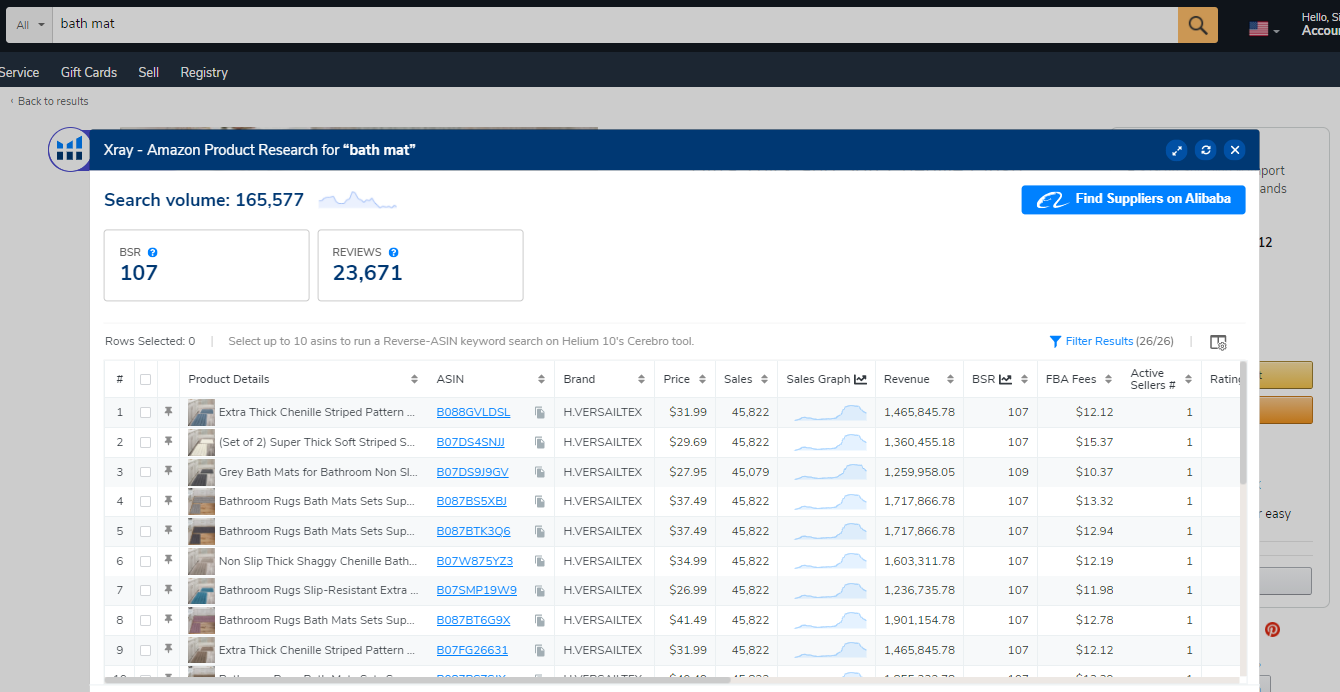Pin row 3 product
The height and width of the screenshot is (692, 1340).
coord(169,472)
